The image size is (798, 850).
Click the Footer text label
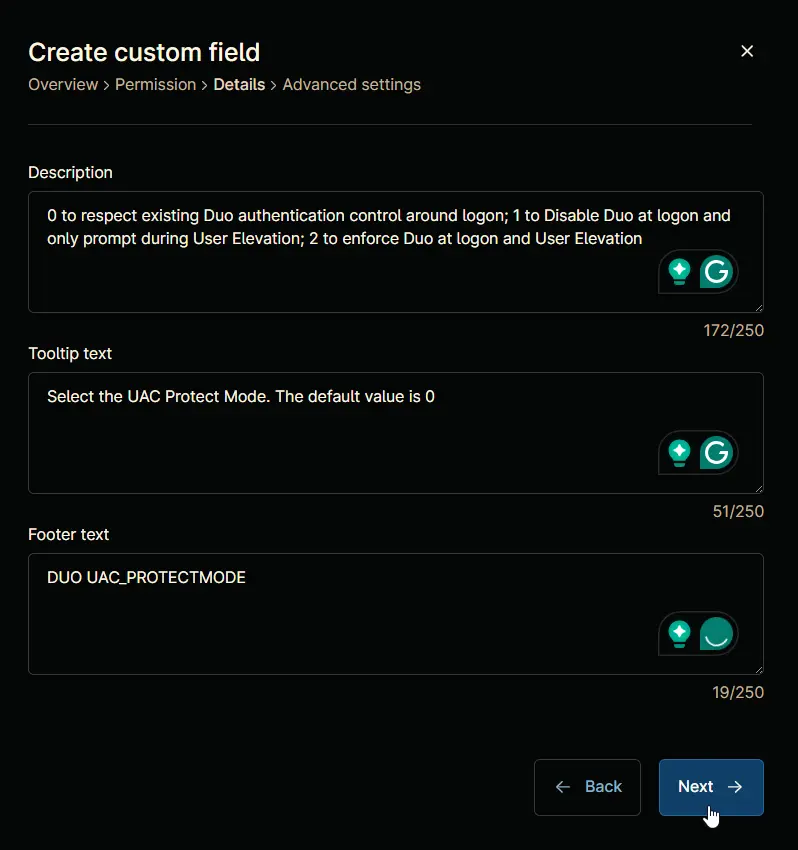[x=68, y=535]
